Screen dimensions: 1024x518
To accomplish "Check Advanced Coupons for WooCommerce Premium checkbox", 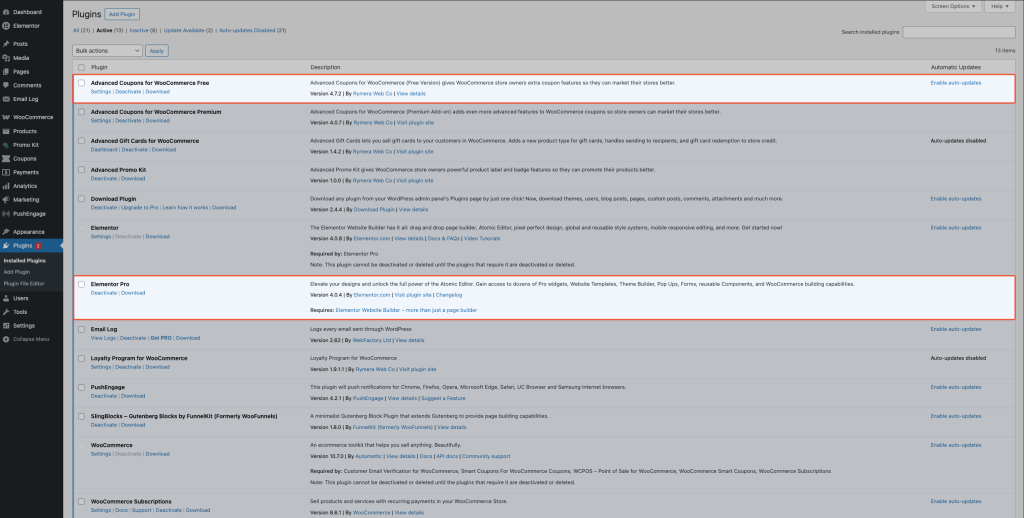I will pyautogui.click(x=82, y=112).
